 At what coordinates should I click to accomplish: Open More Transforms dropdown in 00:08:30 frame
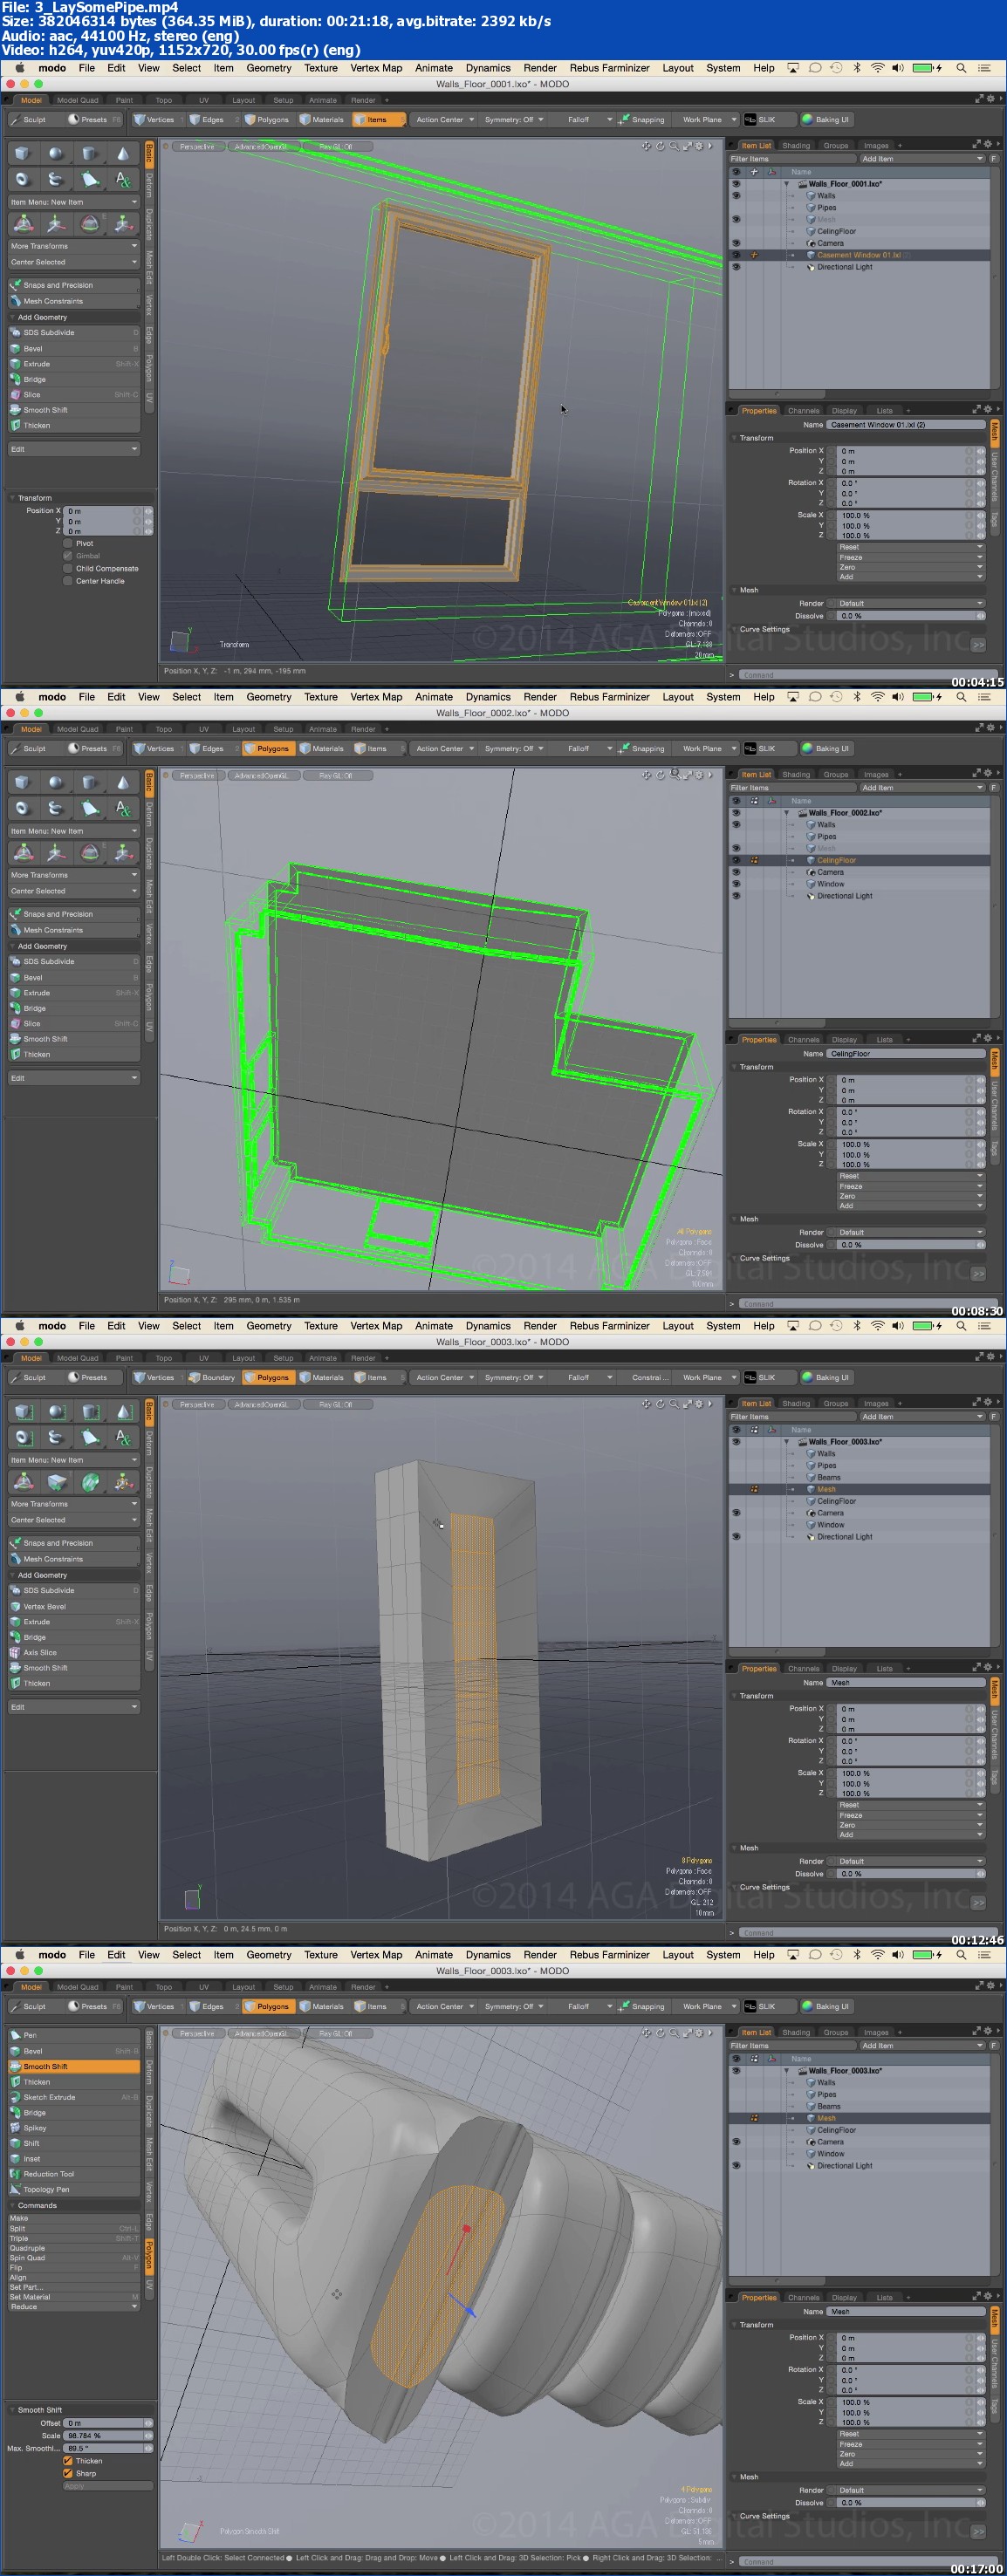74,875
